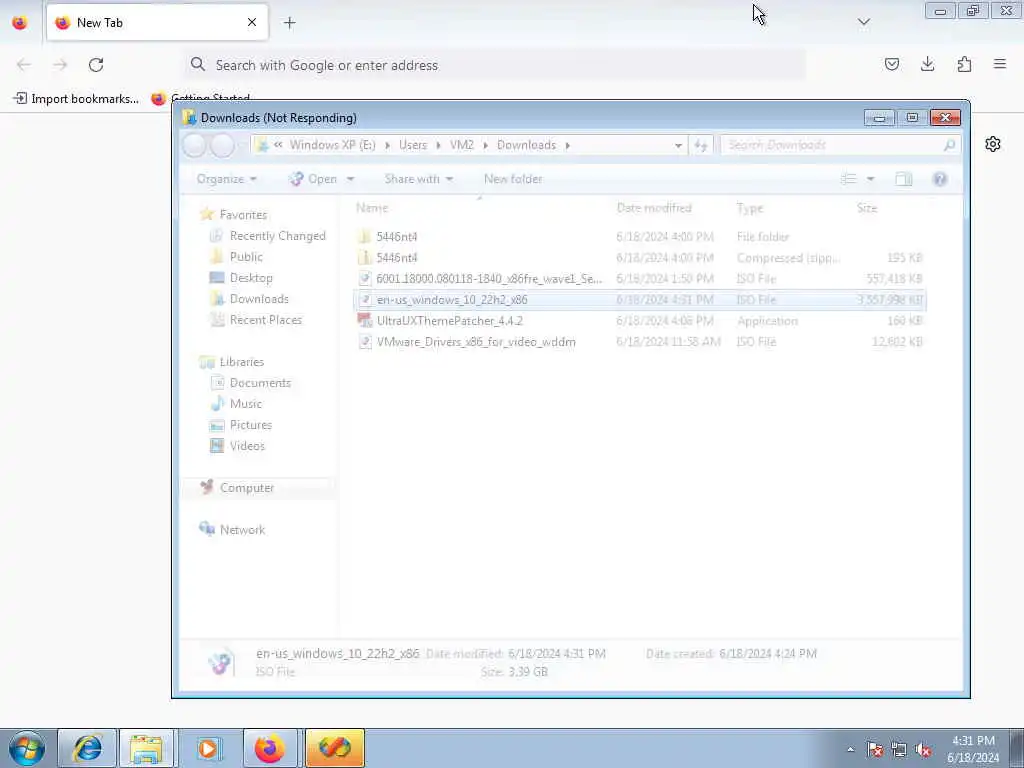Select en-us_windows_10_22h2_x86 ISO file row
The image size is (1024, 768).
tap(640, 300)
